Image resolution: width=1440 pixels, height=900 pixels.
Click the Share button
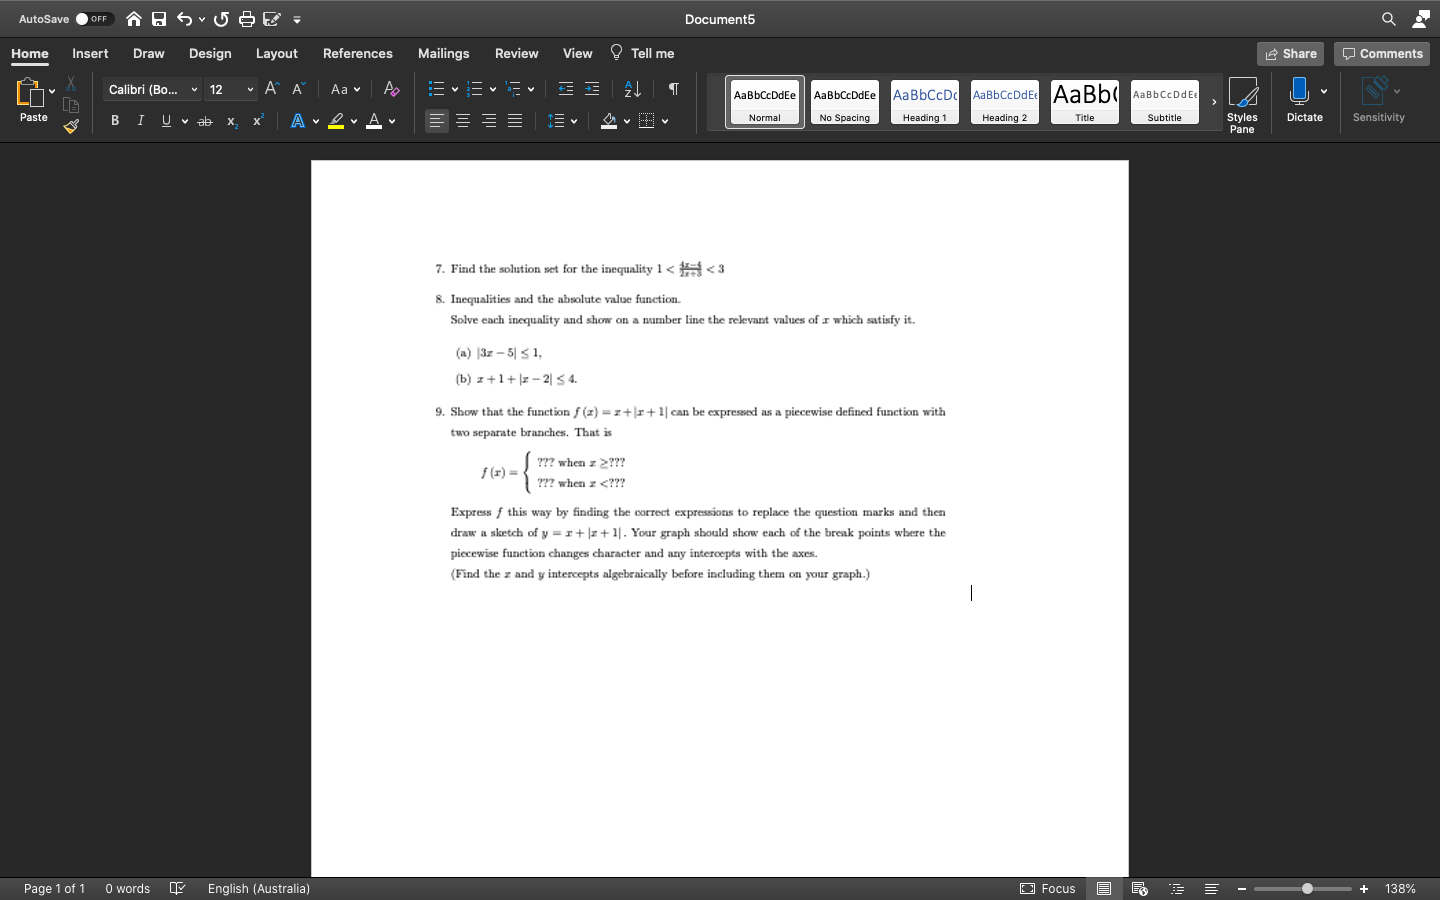click(1289, 53)
